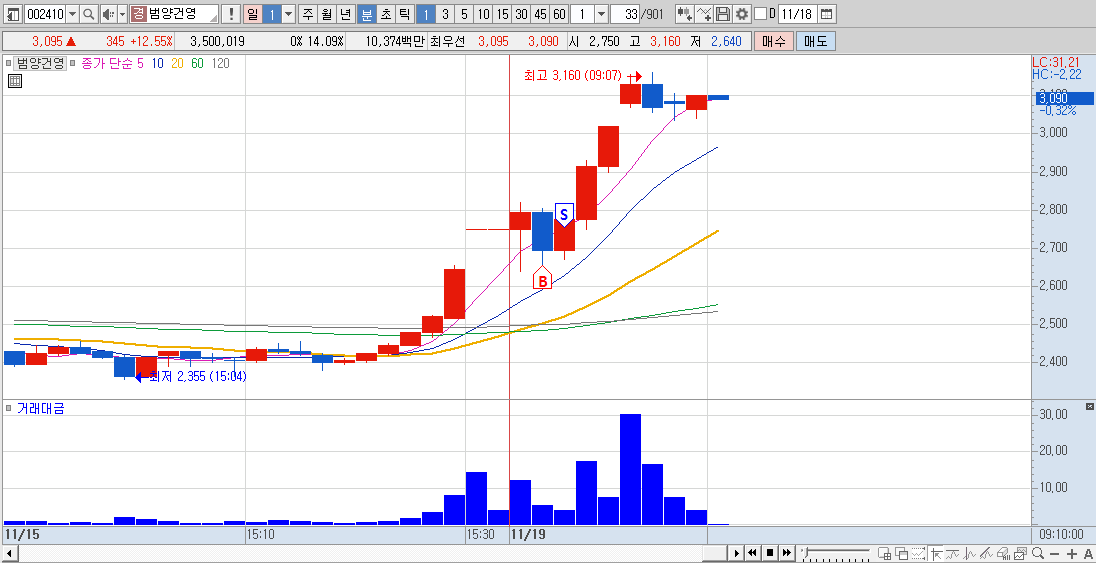Click the exclamation mark info button

231,13
